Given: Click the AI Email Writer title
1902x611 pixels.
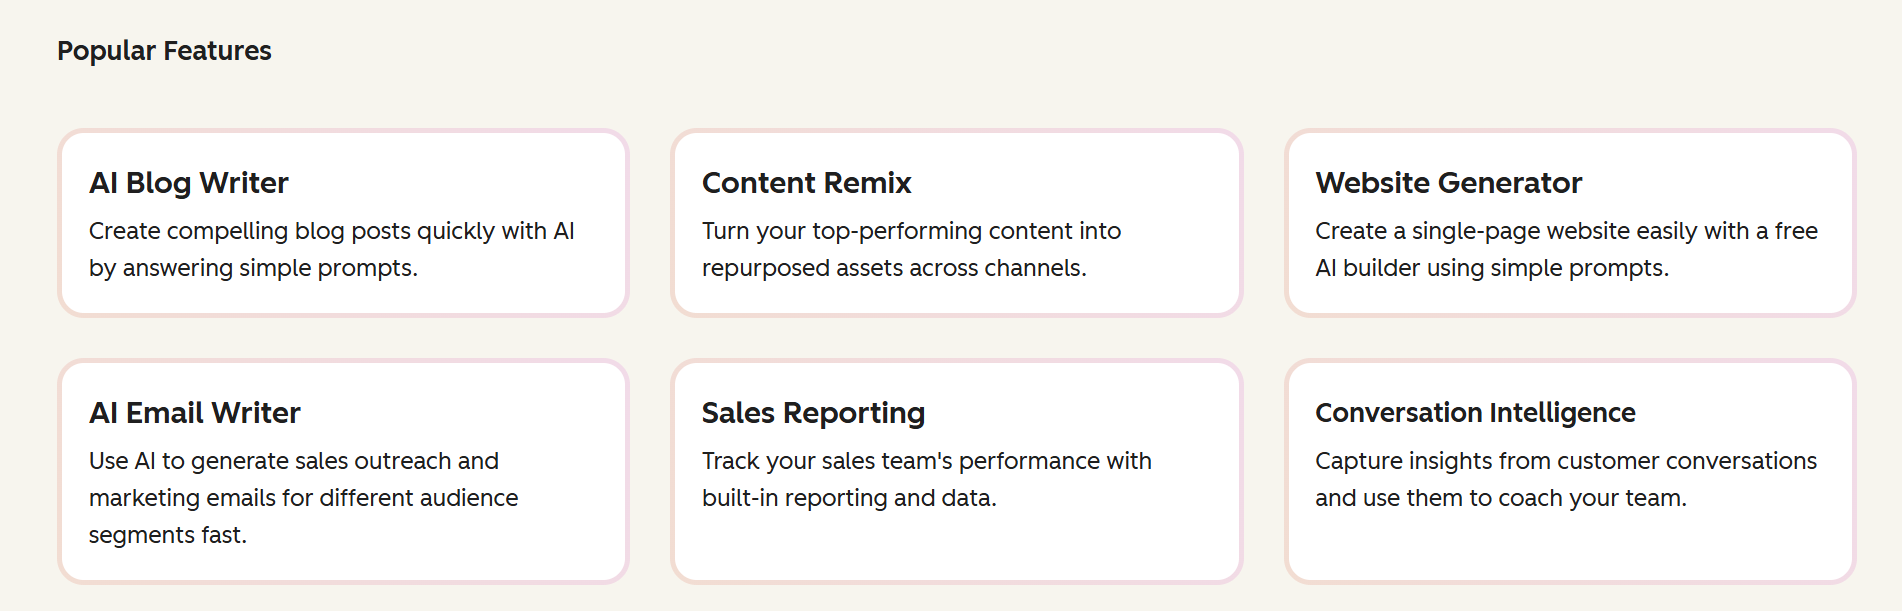Looking at the screenshot, I should pos(195,413).
